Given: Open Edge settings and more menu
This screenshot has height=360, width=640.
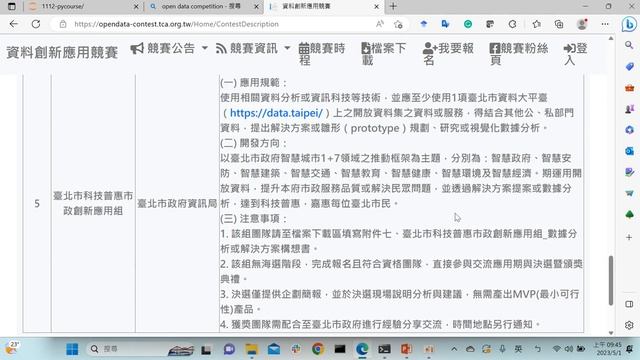Looking at the screenshot, I should click(605, 24).
